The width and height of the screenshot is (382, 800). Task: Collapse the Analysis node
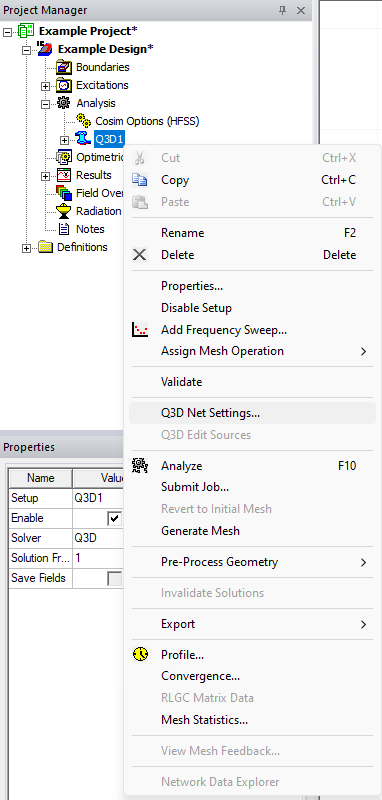[46, 104]
